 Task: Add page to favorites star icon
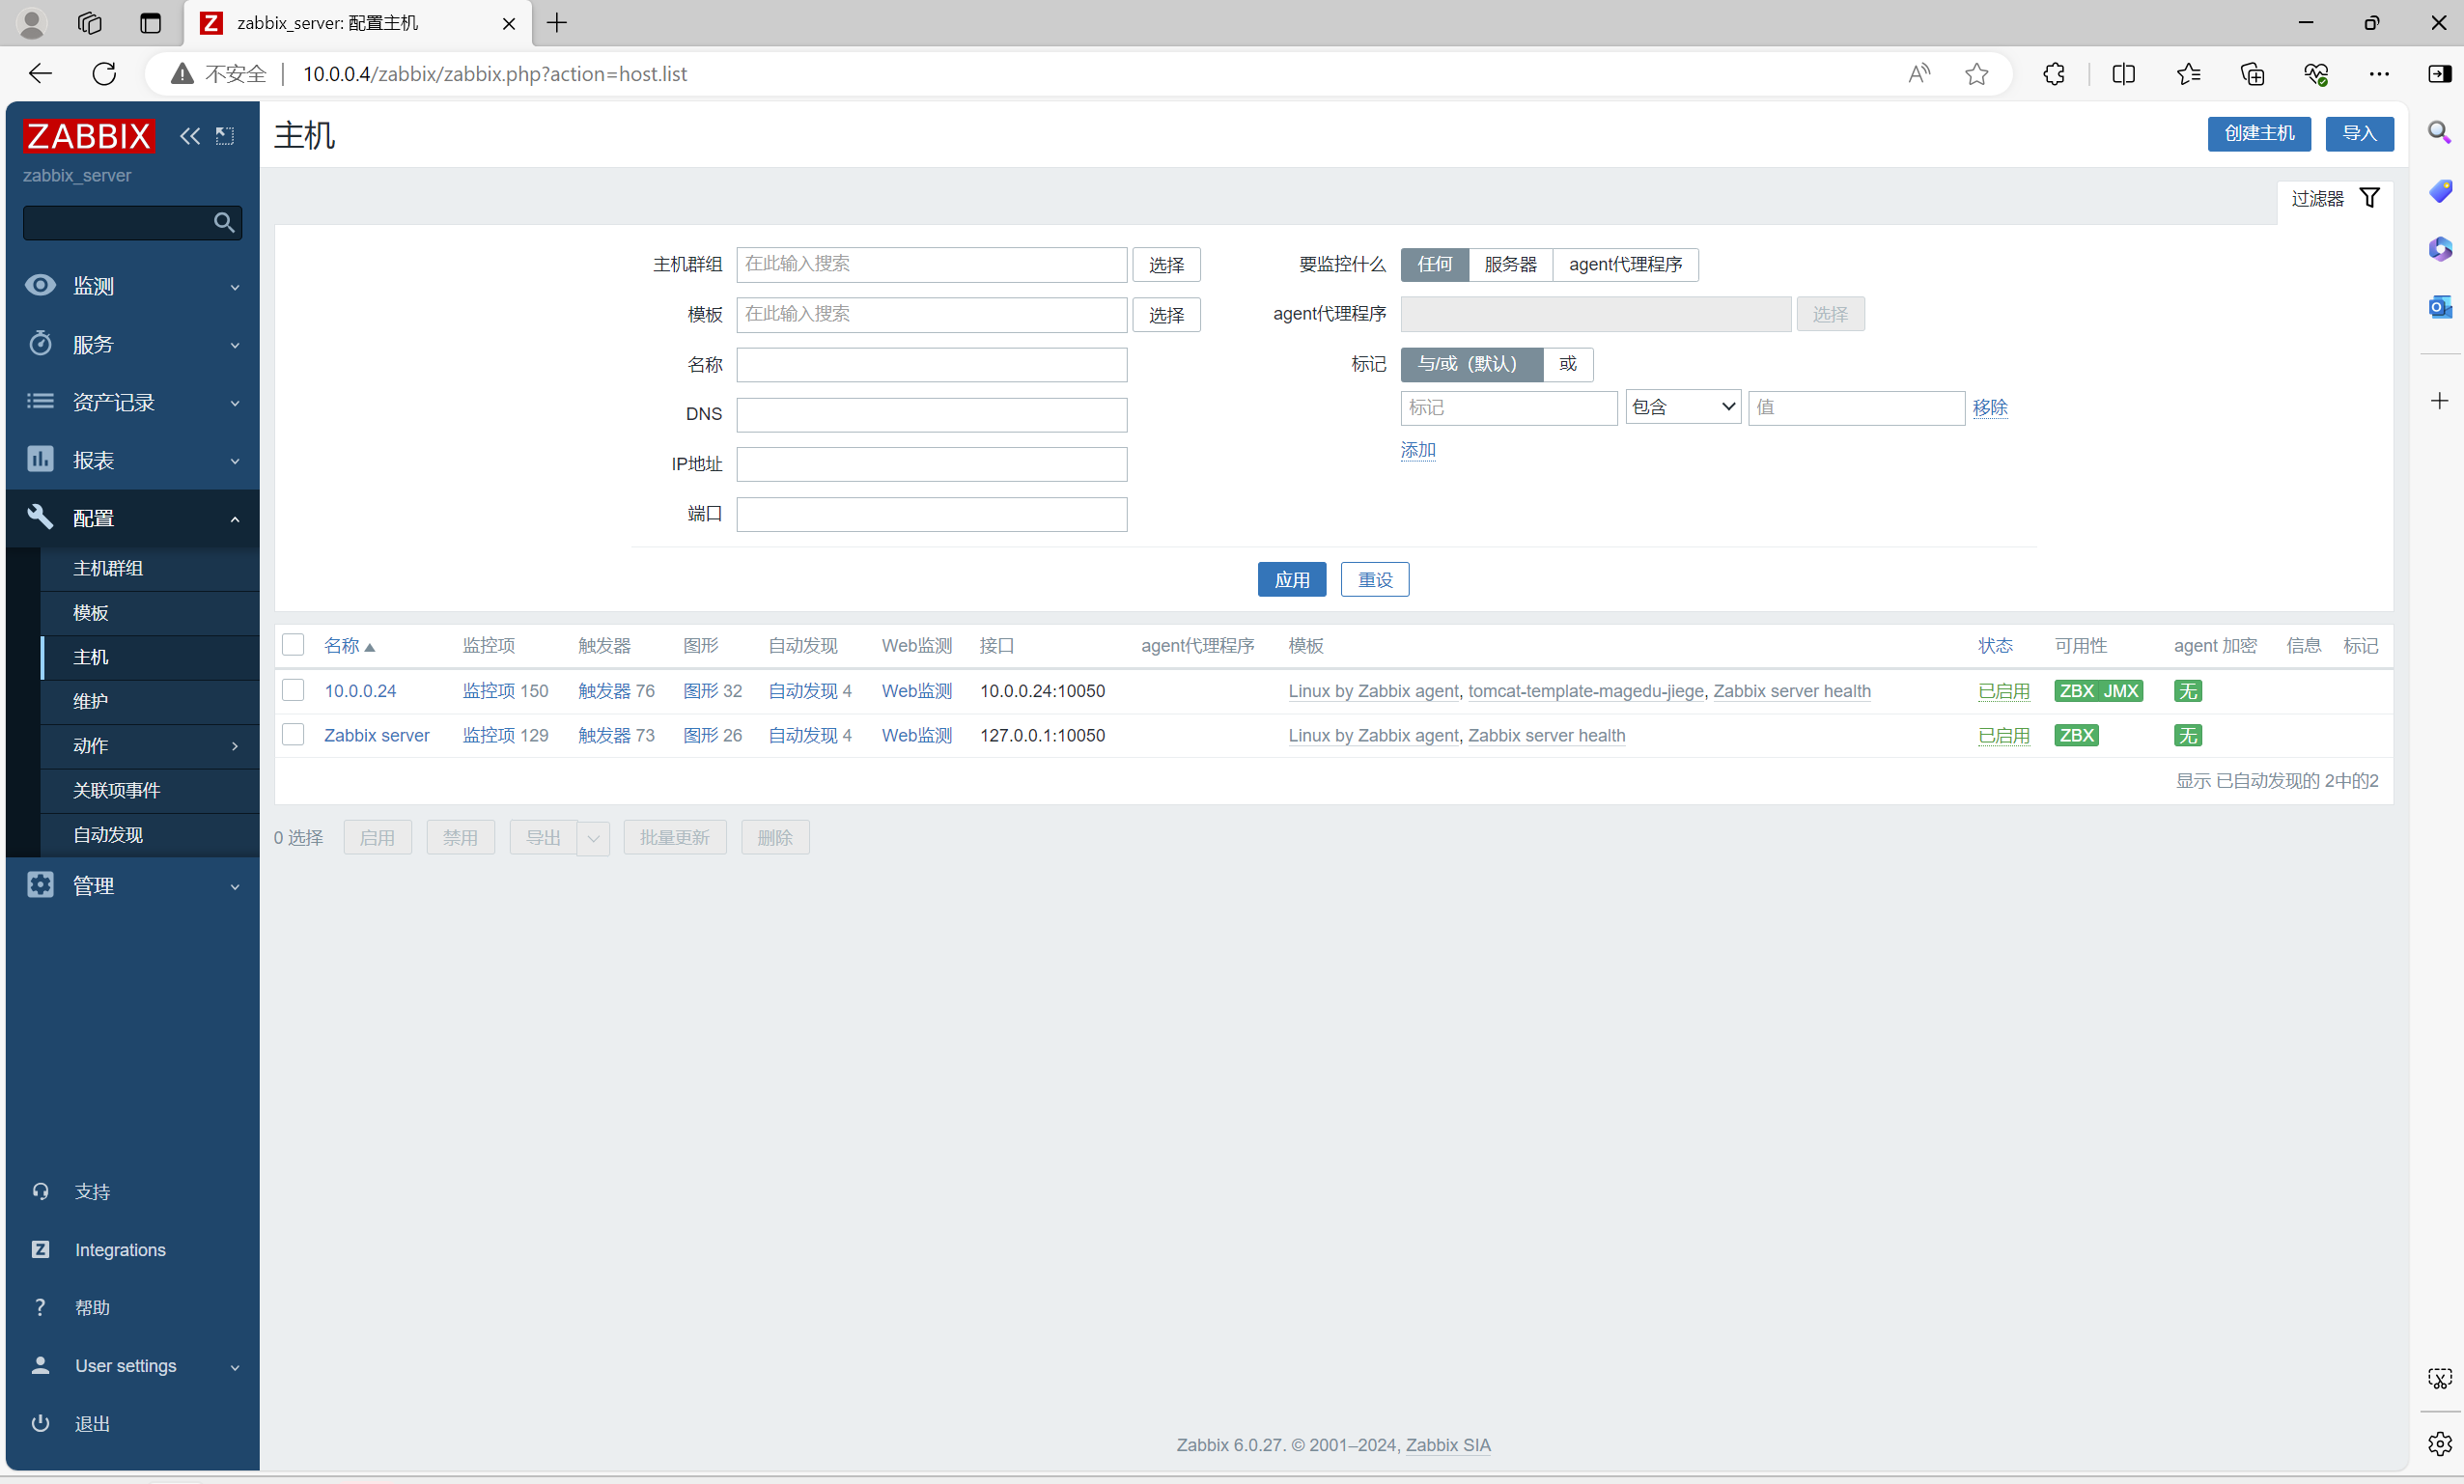(x=1976, y=74)
